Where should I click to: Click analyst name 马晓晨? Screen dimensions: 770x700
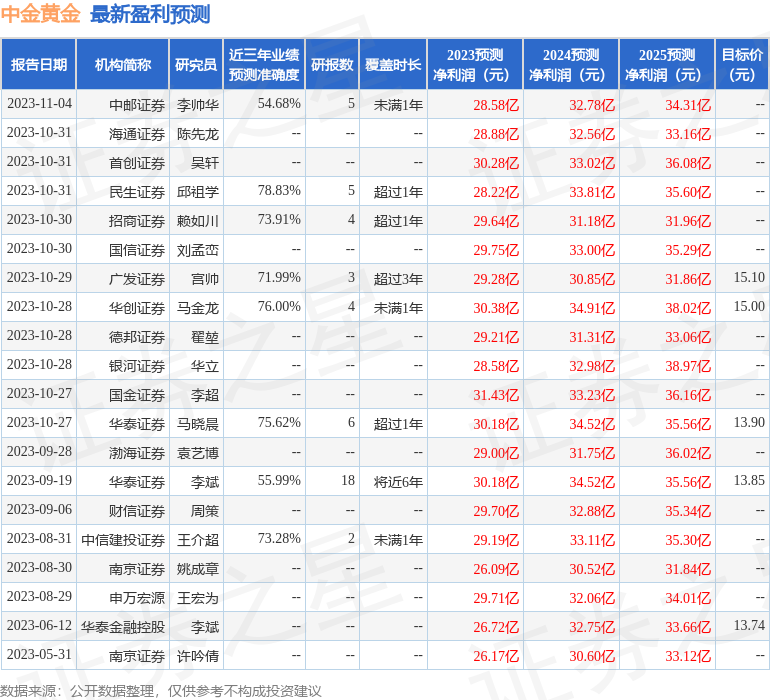(197, 423)
